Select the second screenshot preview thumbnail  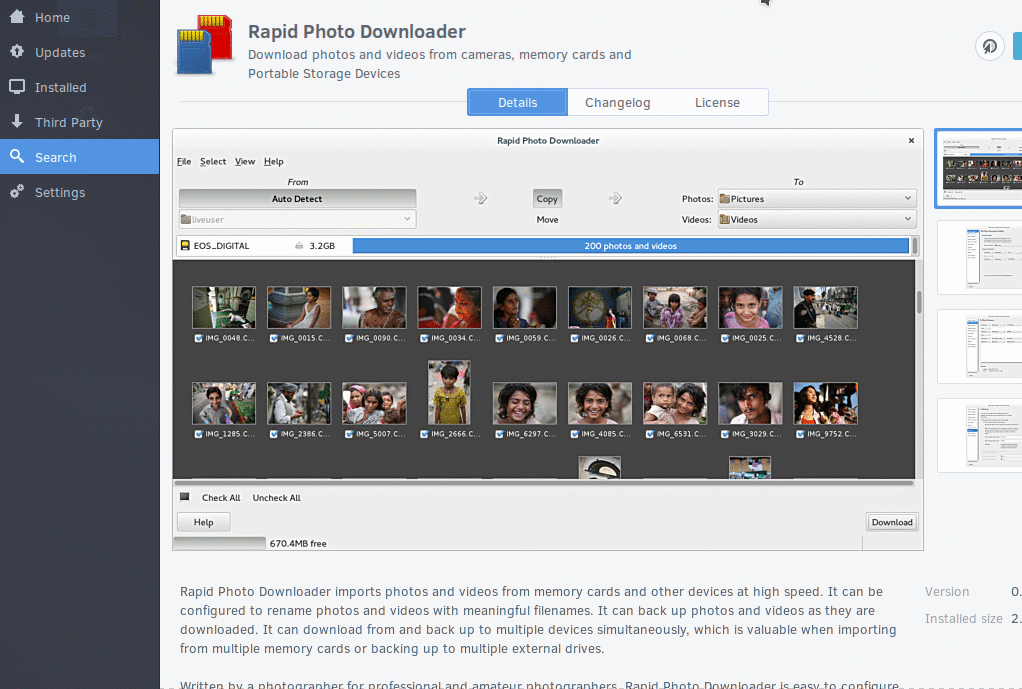click(x=980, y=257)
